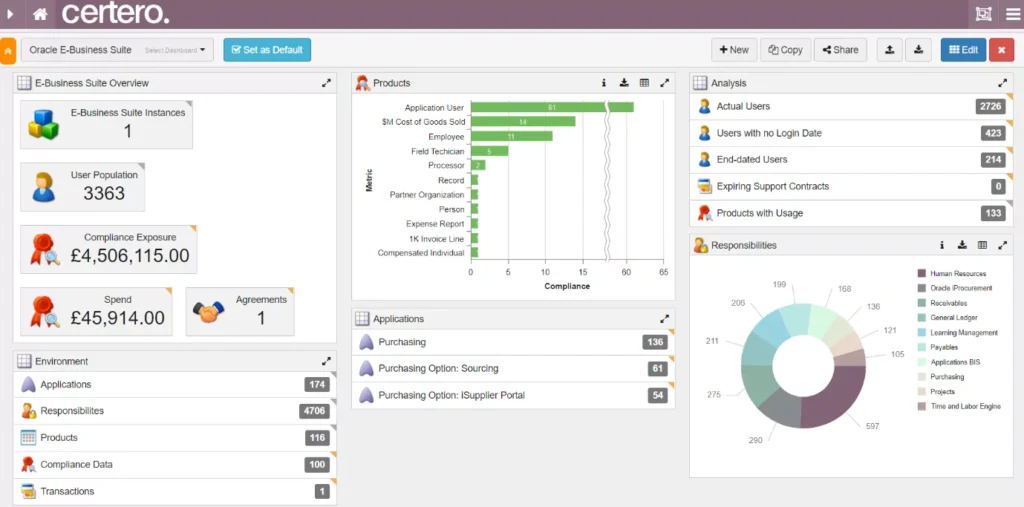Click Responsibilities panel info icon
Image resolution: width=1024 pixels, height=507 pixels.
pyautogui.click(x=942, y=246)
